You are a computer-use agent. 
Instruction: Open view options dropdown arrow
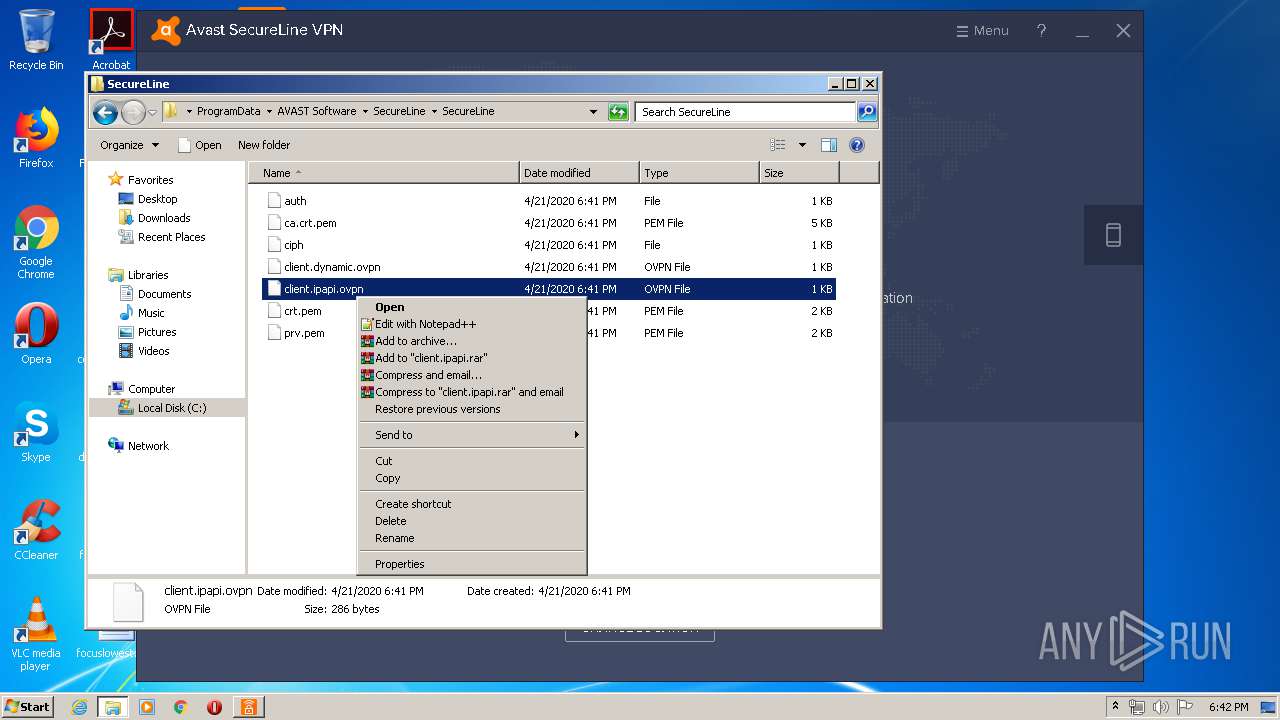tap(802, 145)
